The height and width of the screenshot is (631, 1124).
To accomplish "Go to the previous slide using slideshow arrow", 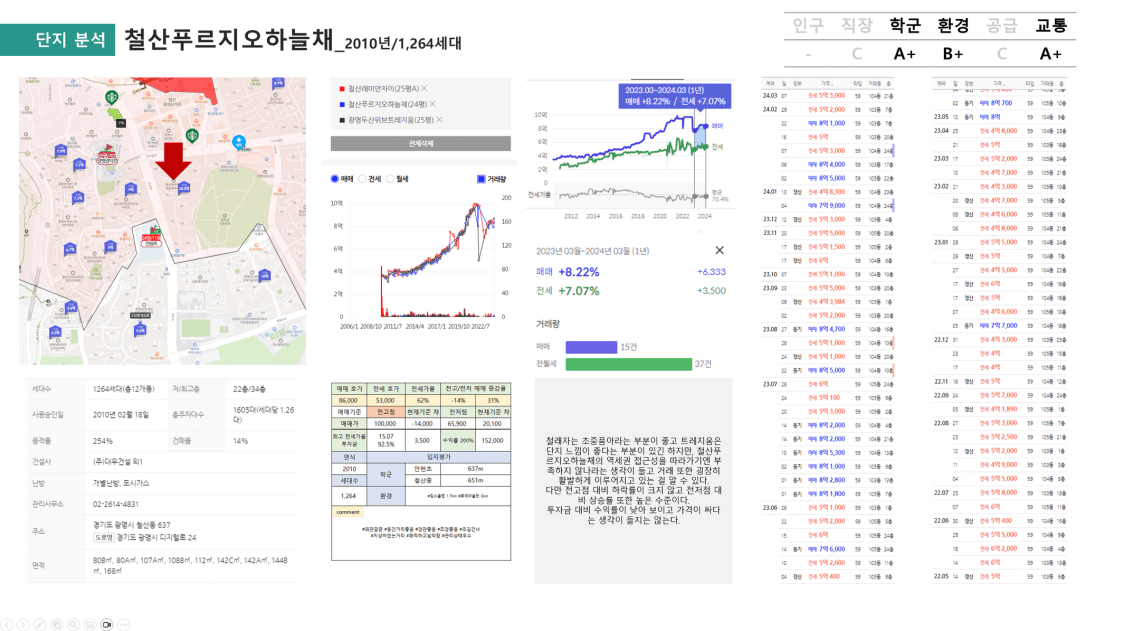I will 6,625.
